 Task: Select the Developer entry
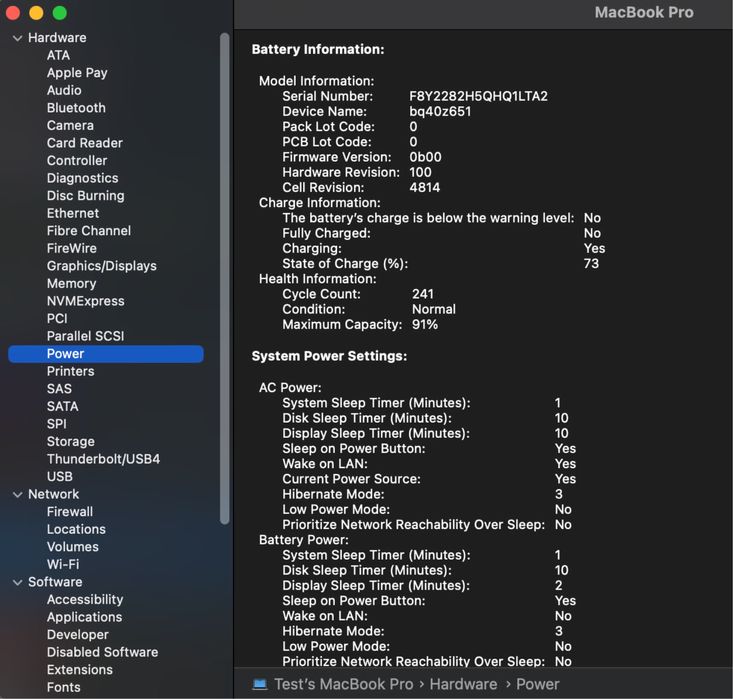coord(78,634)
